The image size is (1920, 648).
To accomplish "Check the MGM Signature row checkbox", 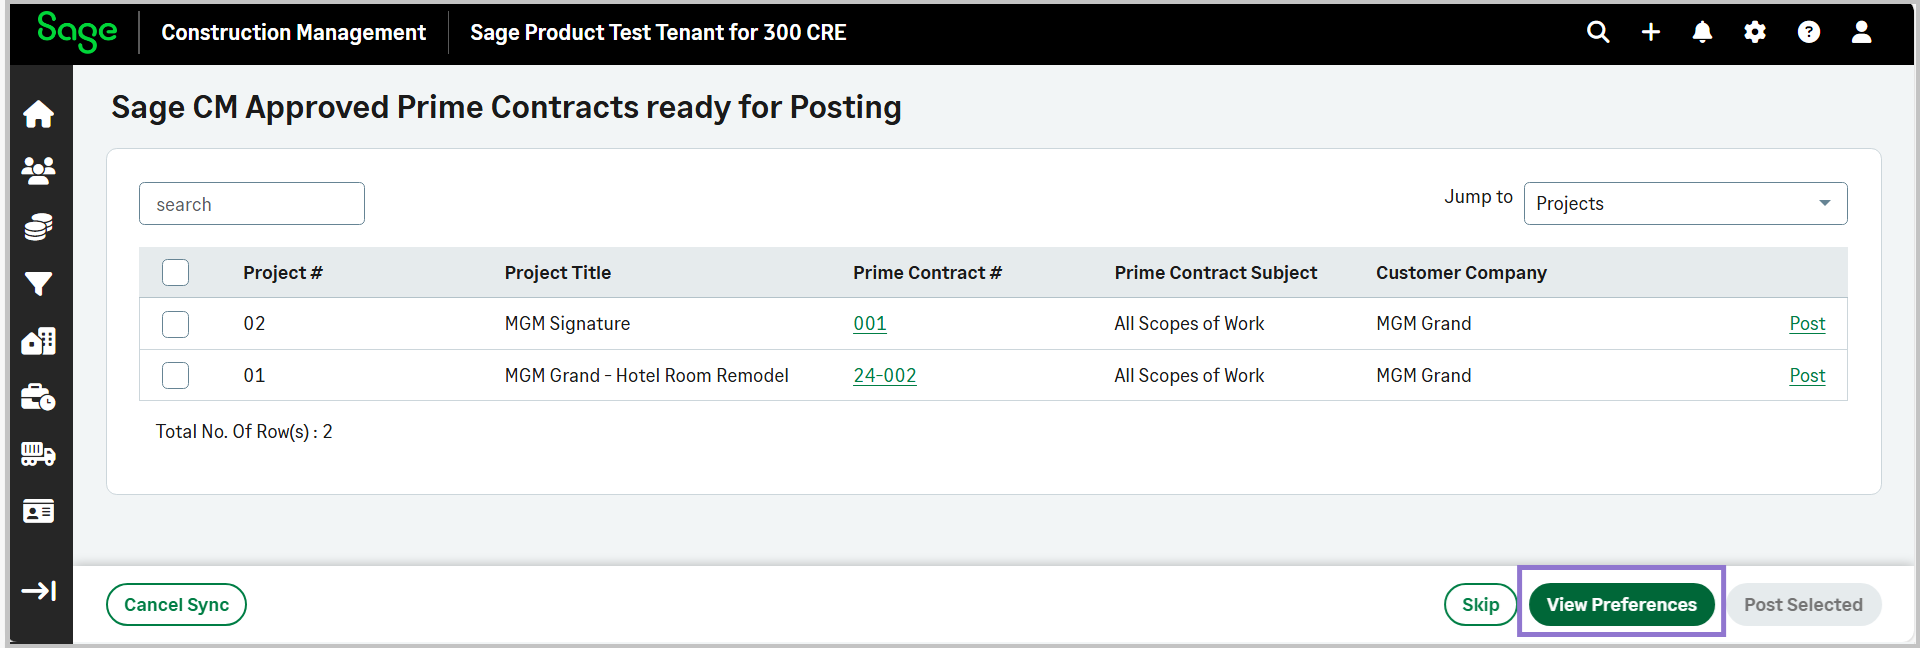I will tap(175, 324).
